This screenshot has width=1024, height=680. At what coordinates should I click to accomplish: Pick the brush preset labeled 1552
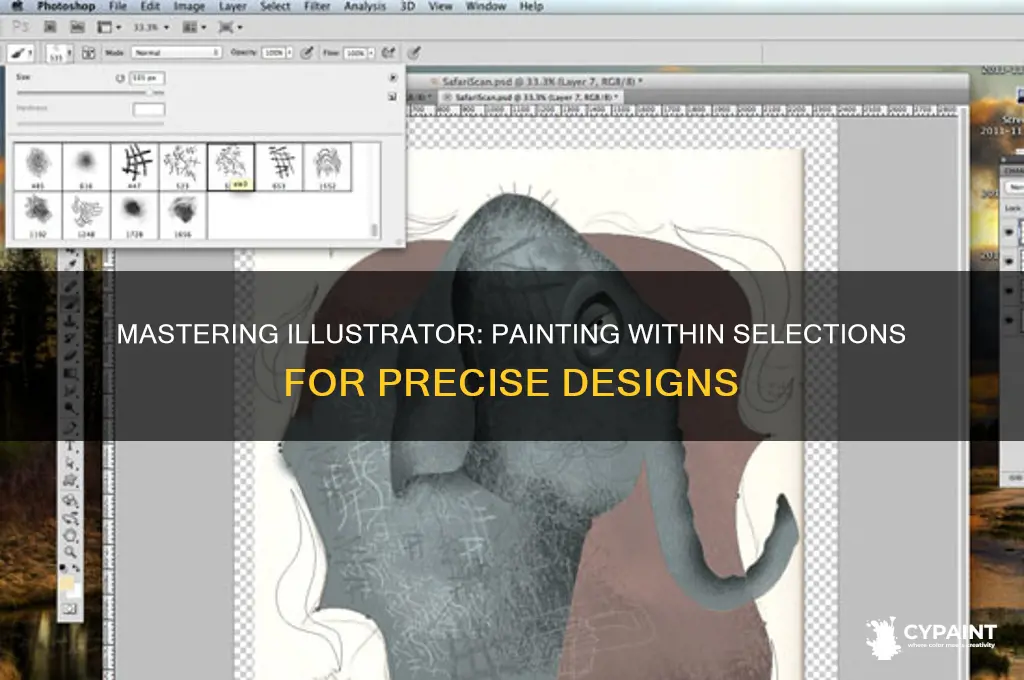(327, 167)
